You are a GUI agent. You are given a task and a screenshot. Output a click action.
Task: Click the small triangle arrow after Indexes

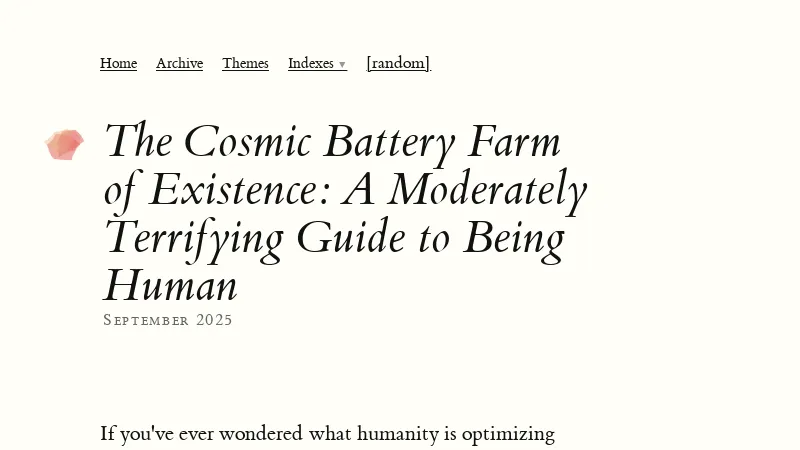click(342, 65)
